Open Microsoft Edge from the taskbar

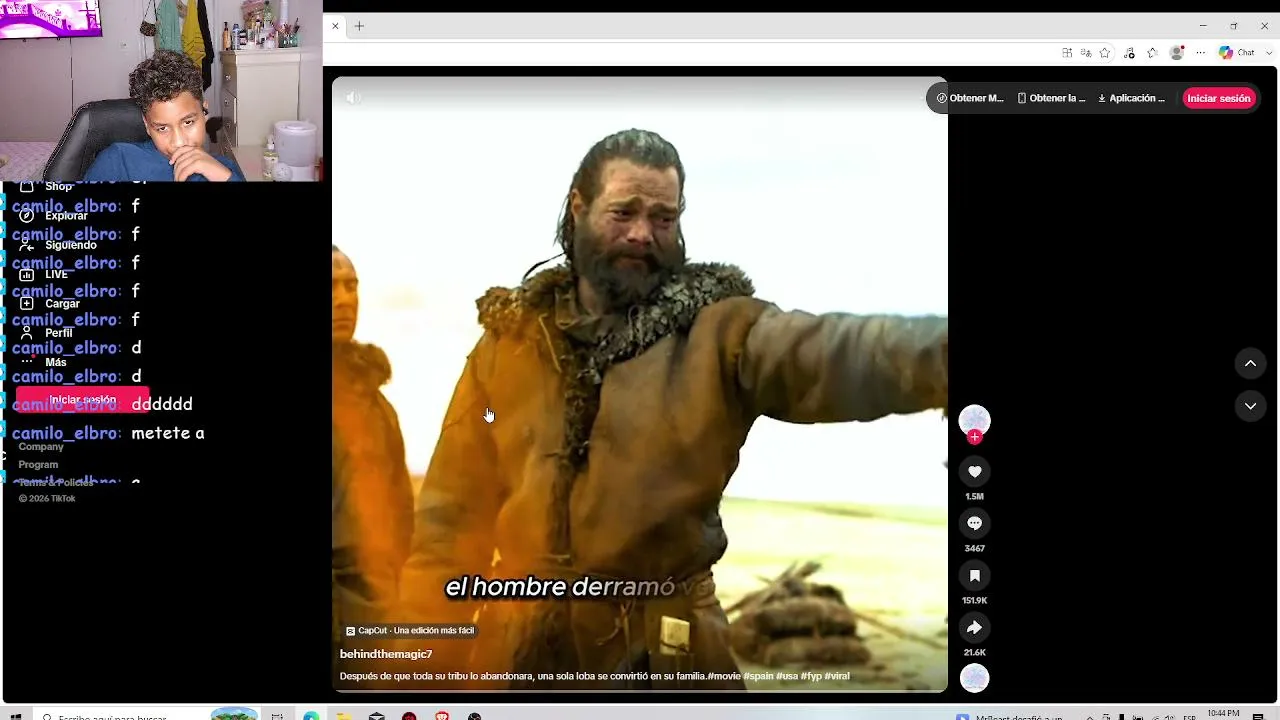311,716
